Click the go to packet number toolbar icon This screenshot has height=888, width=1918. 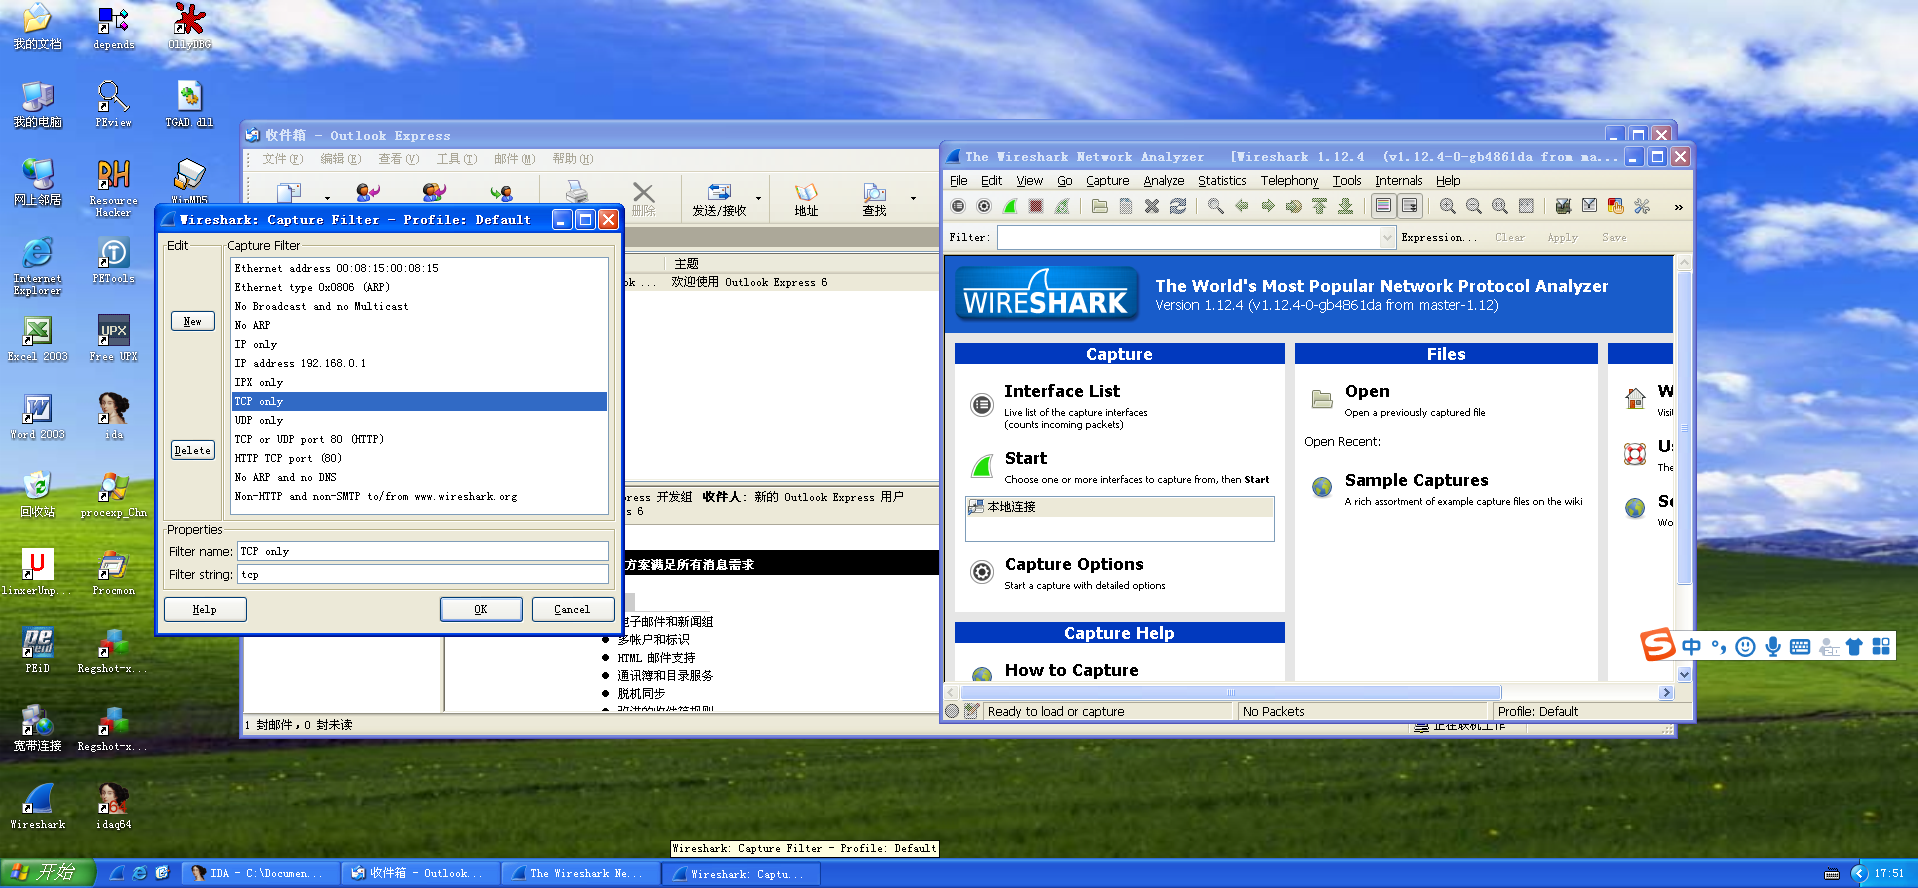(1294, 206)
